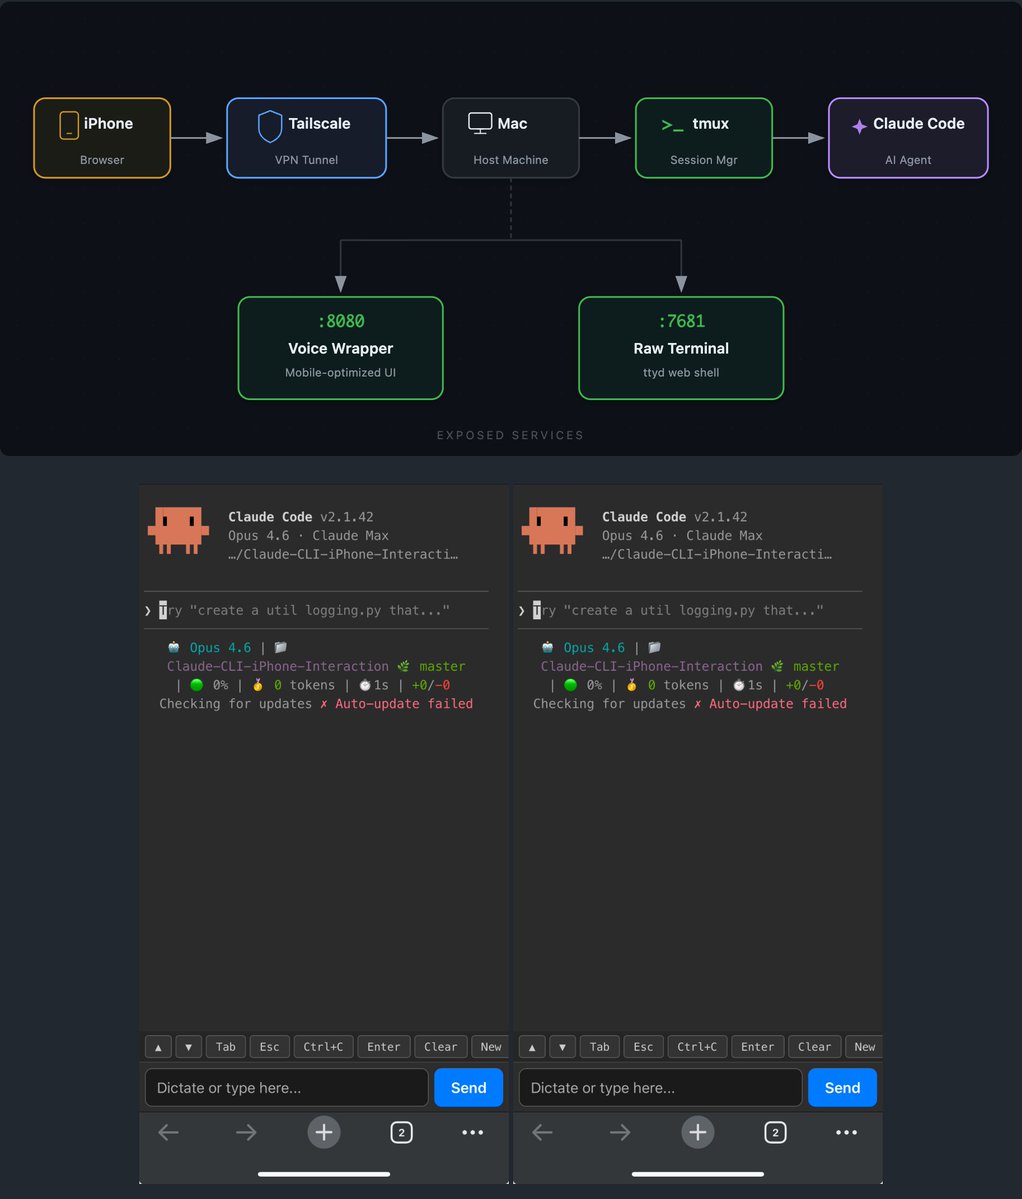
Task: Tap the blue Send button in right phone
Action: (842, 1087)
